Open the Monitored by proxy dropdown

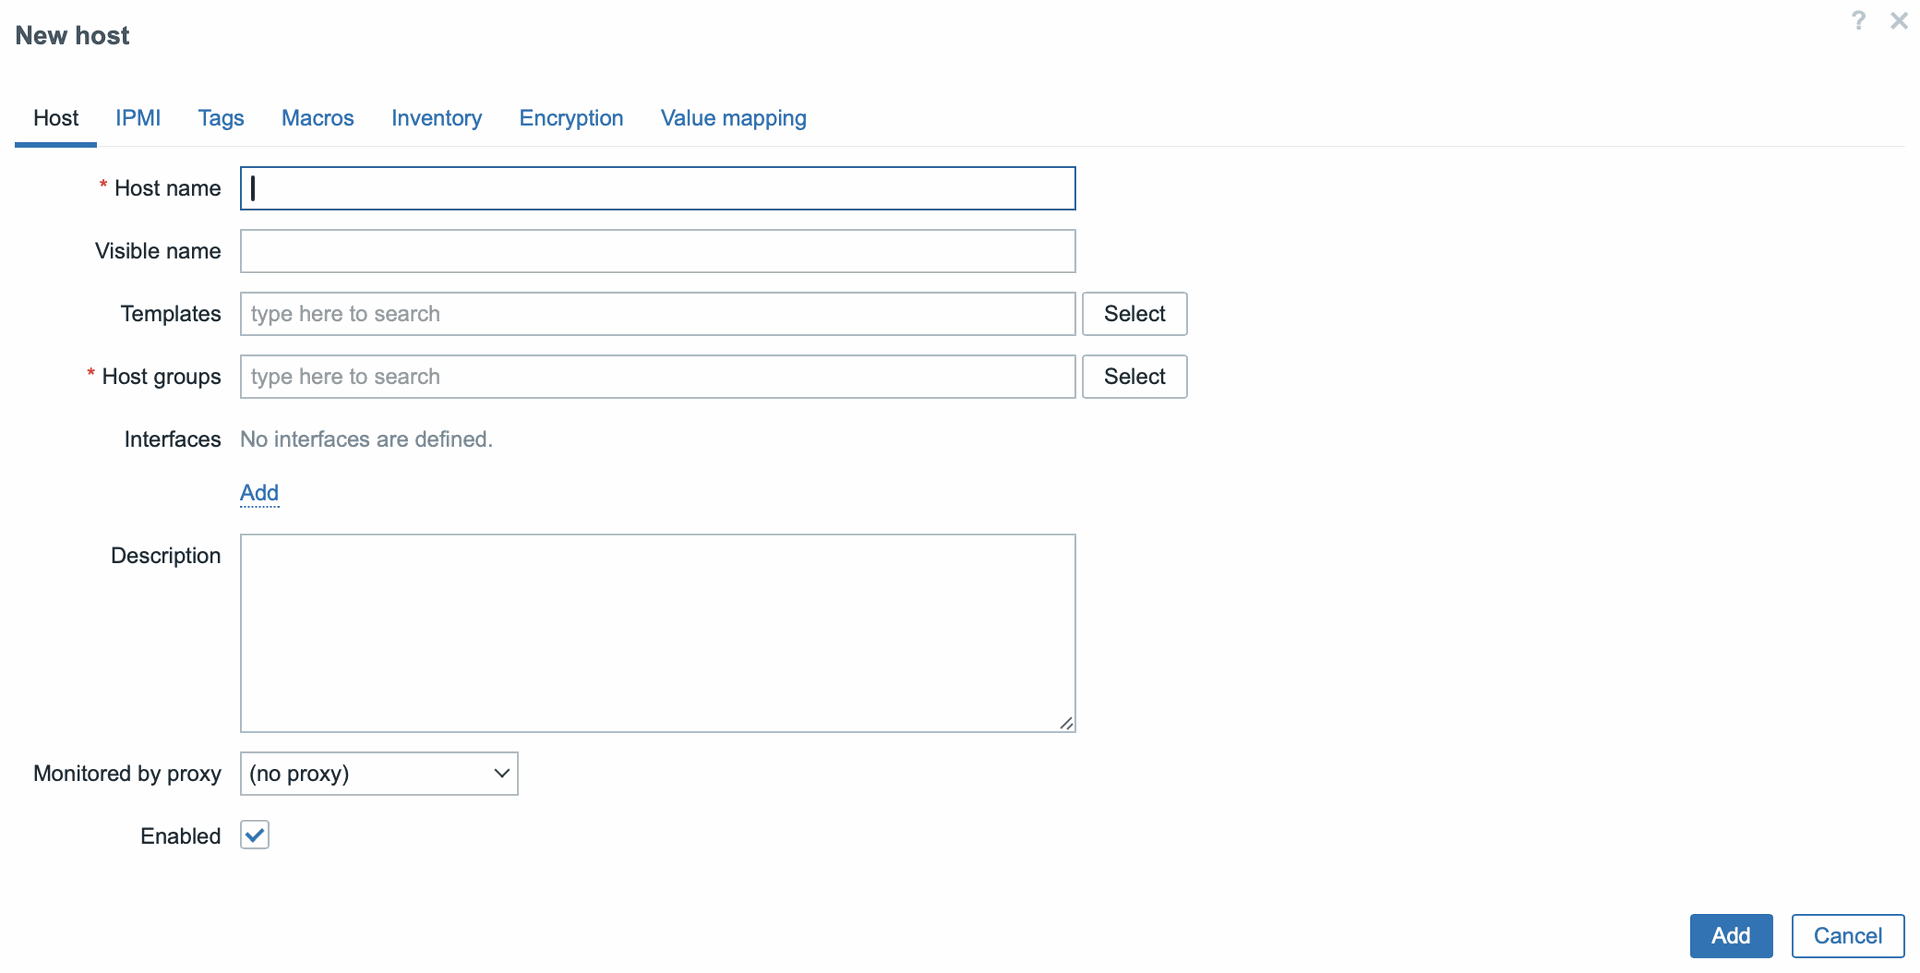379,774
